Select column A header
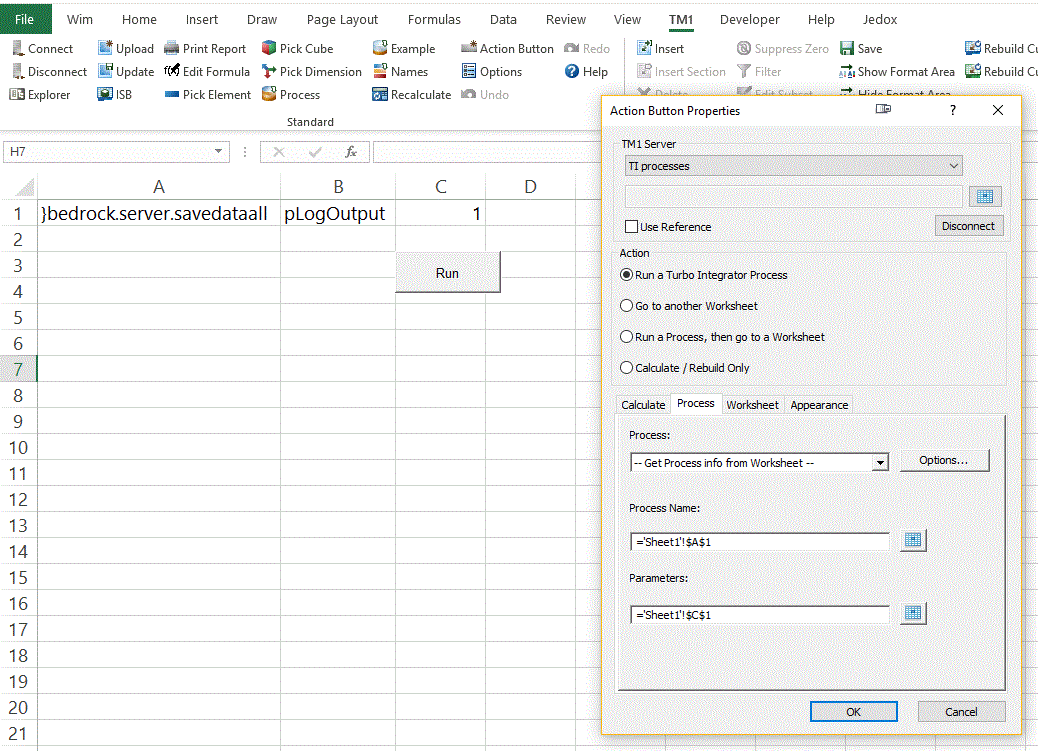The width and height of the screenshot is (1038, 751). (x=158, y=187)
